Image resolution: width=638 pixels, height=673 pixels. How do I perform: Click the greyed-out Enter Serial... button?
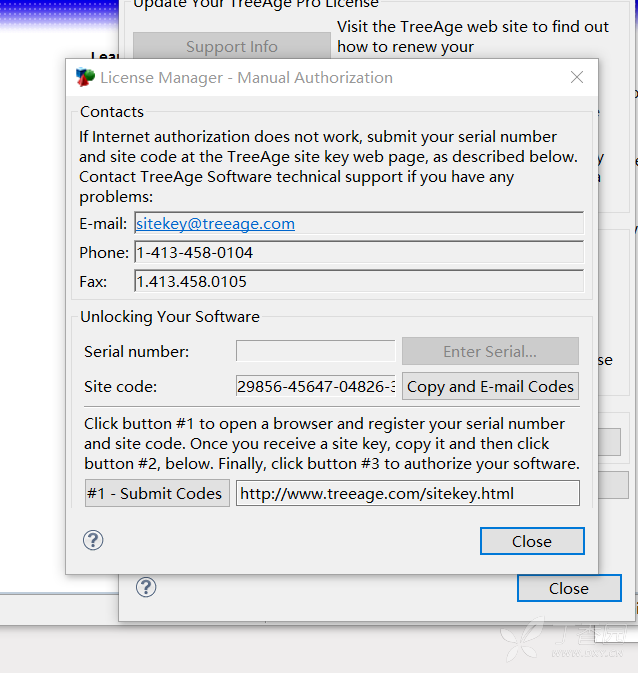coord(490,352)
